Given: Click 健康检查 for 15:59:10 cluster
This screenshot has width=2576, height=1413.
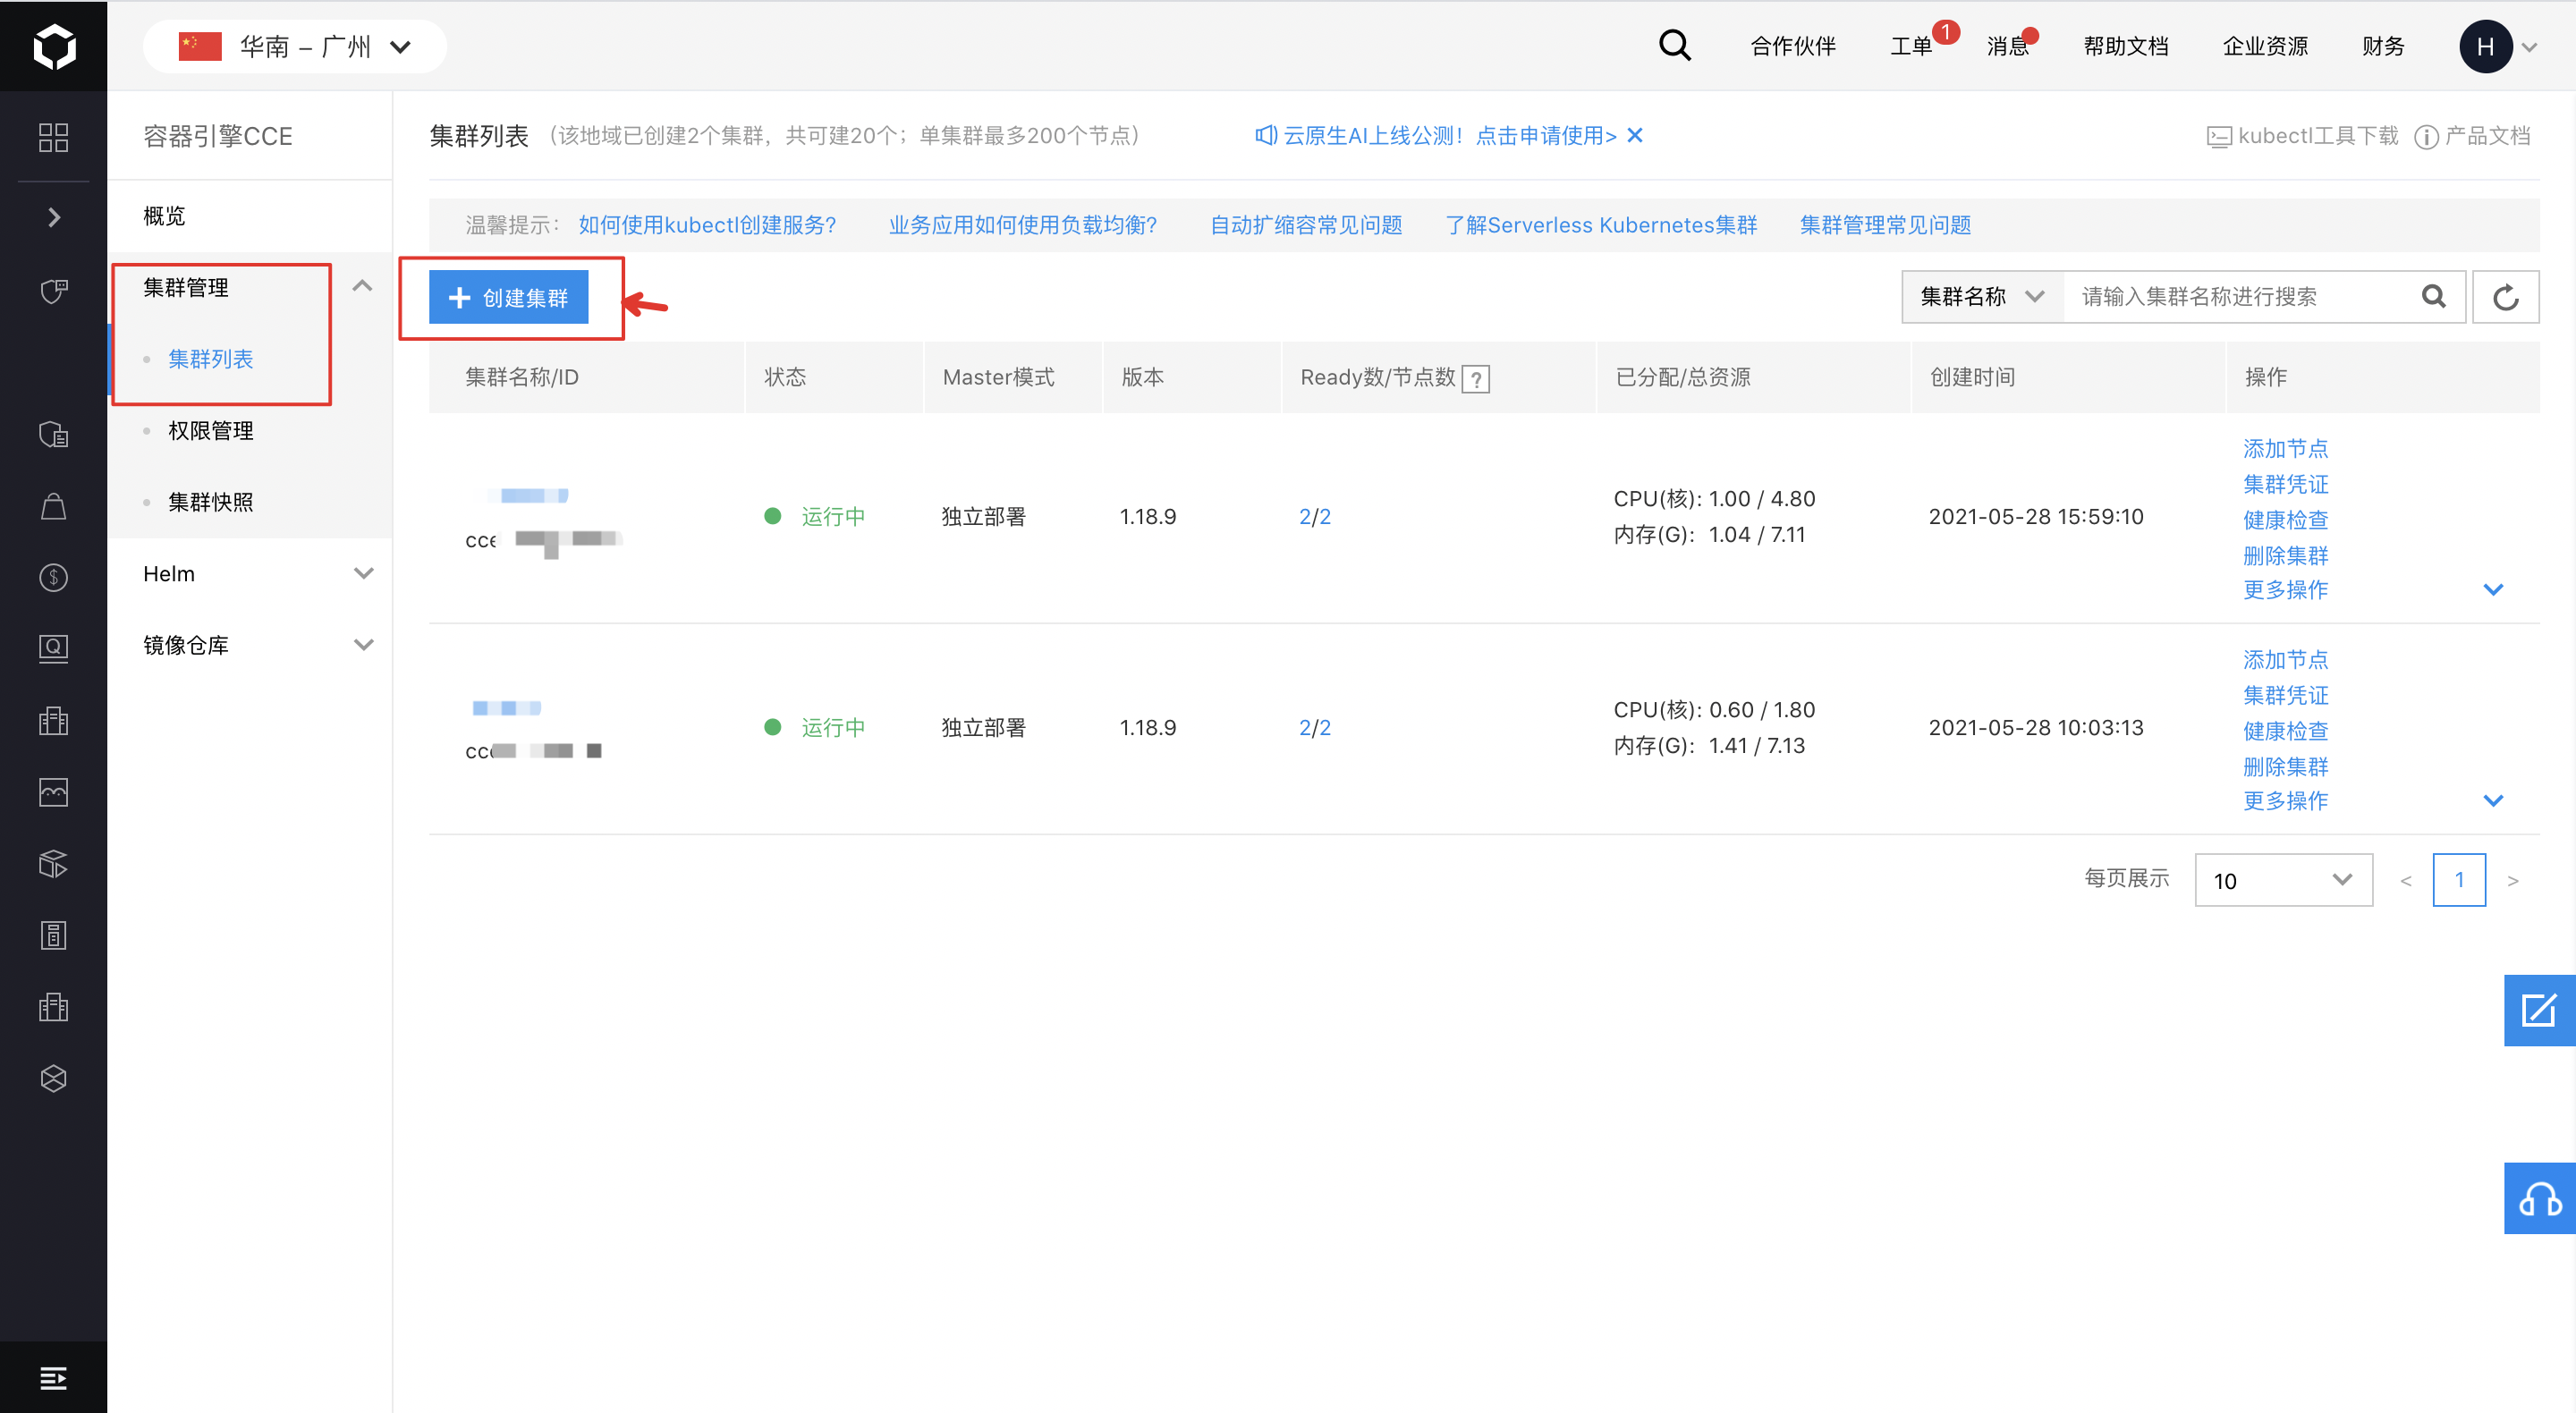Looking at the screenshot, I should (2285, 520).
